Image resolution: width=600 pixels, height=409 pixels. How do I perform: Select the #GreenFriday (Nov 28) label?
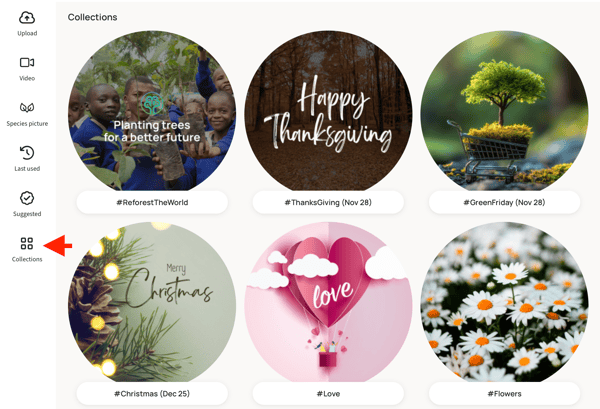[504, 202]
